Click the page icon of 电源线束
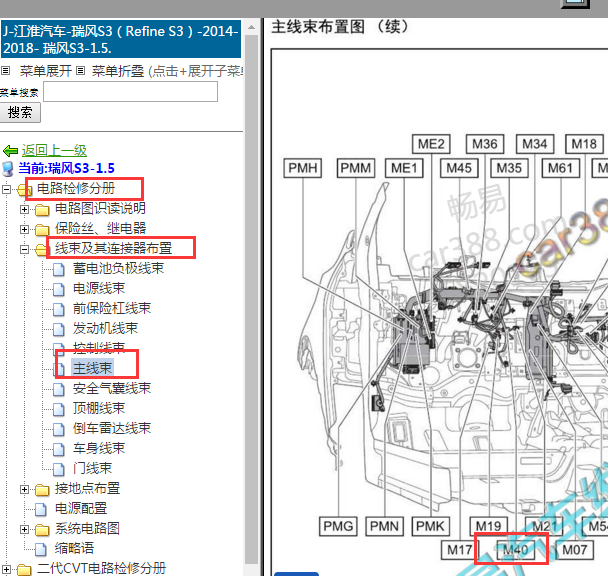Image resolution: width=608 pixels, height=576 pixels. (x=59, y=289)
